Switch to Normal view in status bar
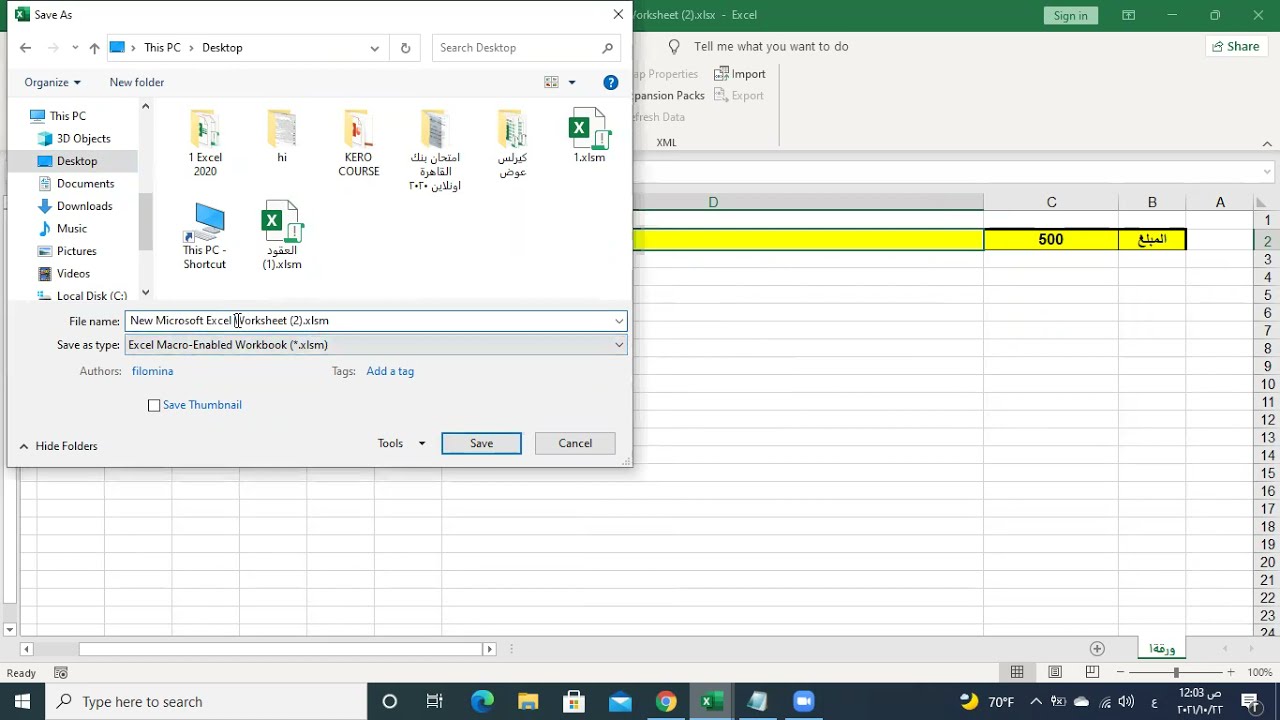Screen dimensions: 1280x720 1017,672
